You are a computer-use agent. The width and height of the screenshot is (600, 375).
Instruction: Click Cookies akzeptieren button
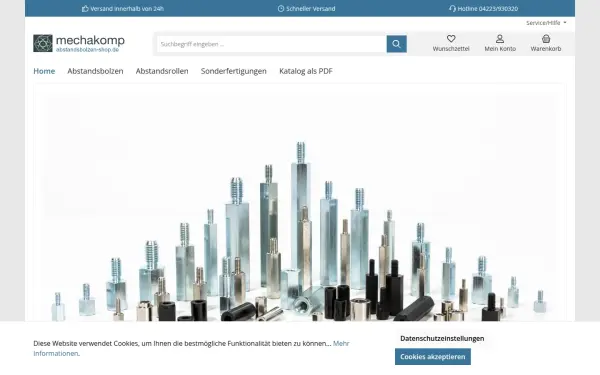[433, 357]
